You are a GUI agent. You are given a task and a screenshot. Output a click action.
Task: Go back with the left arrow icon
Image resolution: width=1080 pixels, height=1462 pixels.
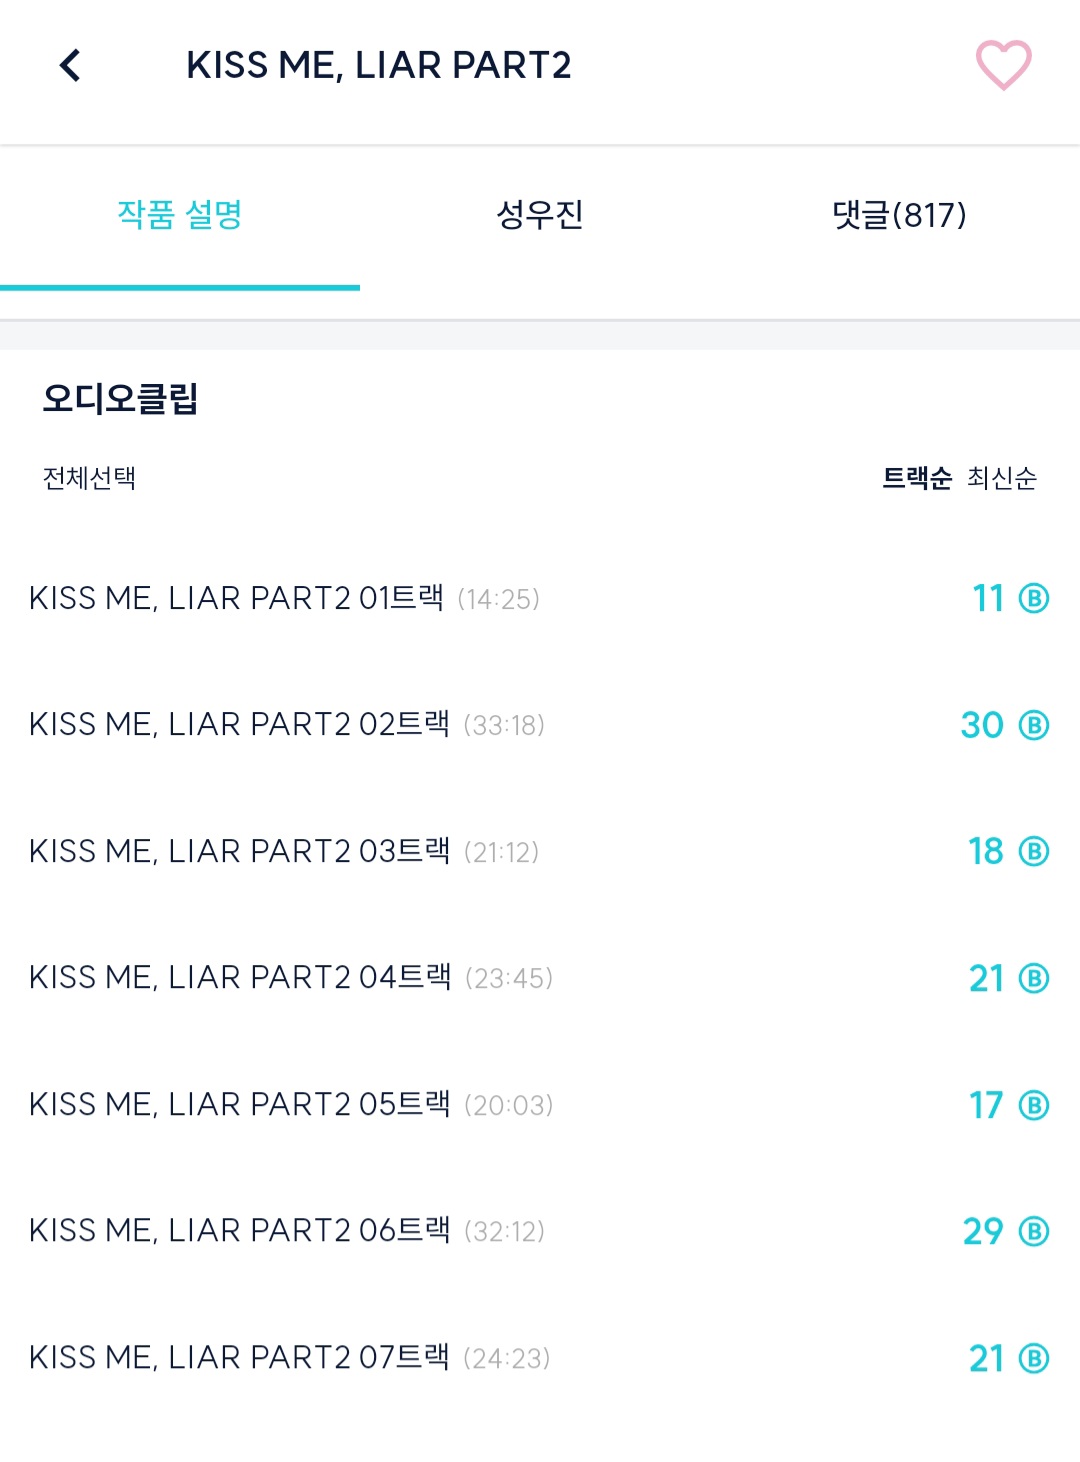coord(70,66)
